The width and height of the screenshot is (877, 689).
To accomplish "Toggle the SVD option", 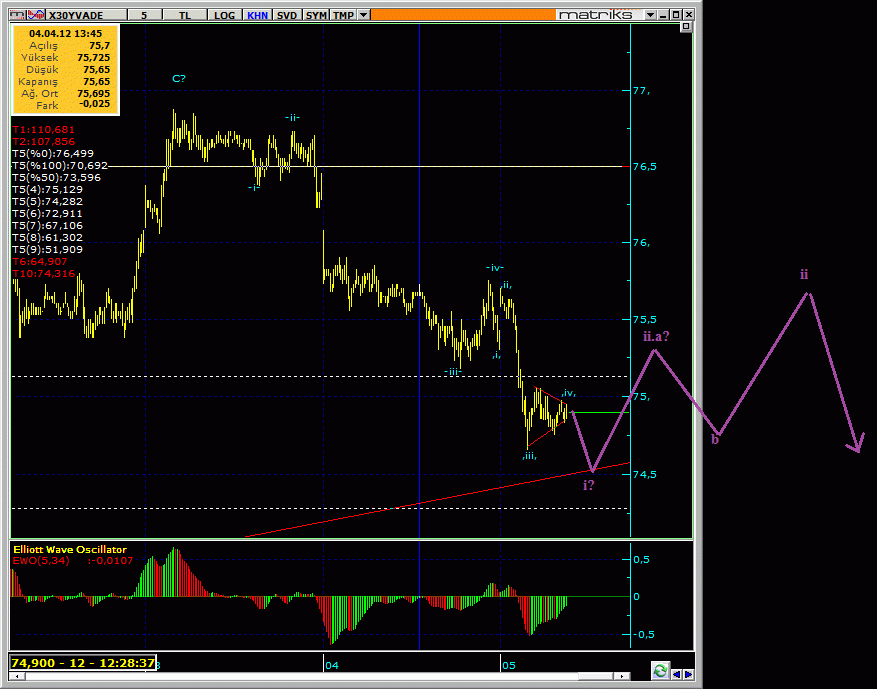I will pos(286,15).
